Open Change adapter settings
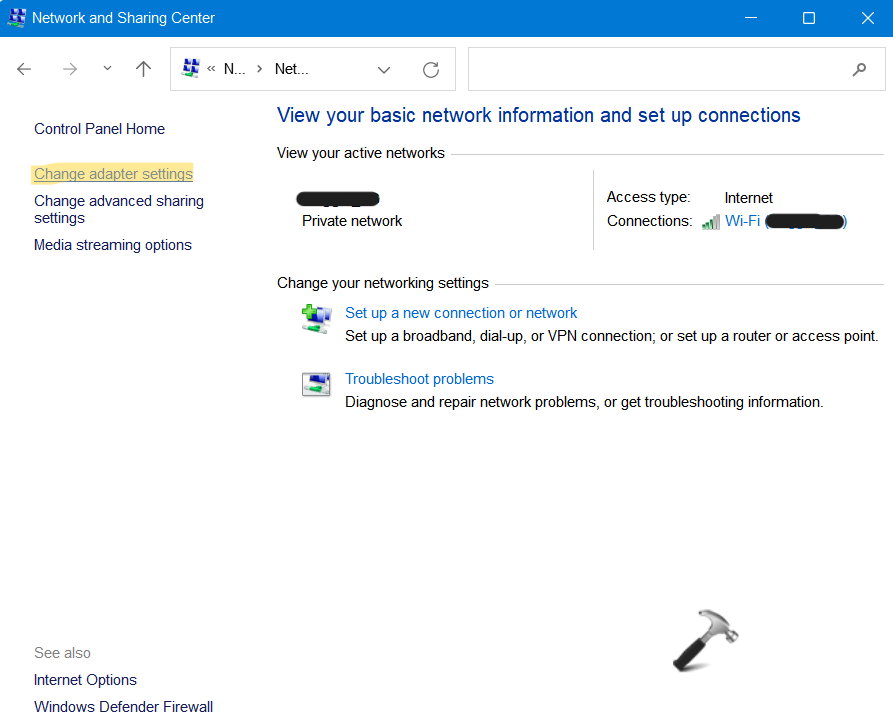Screen dimensions: 893x722 (x=113, y=174)
